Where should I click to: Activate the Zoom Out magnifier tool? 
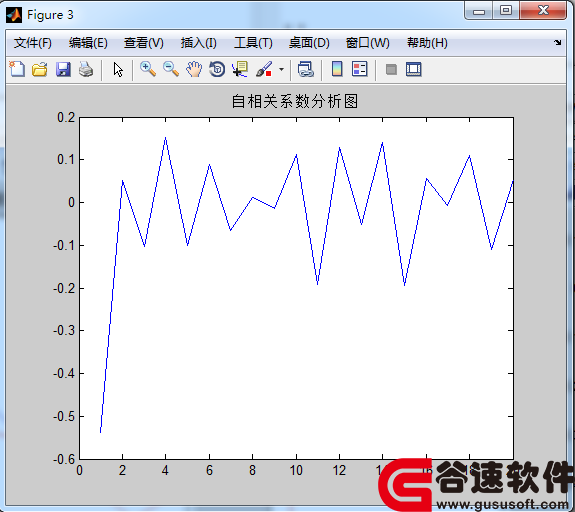point(171,69)
